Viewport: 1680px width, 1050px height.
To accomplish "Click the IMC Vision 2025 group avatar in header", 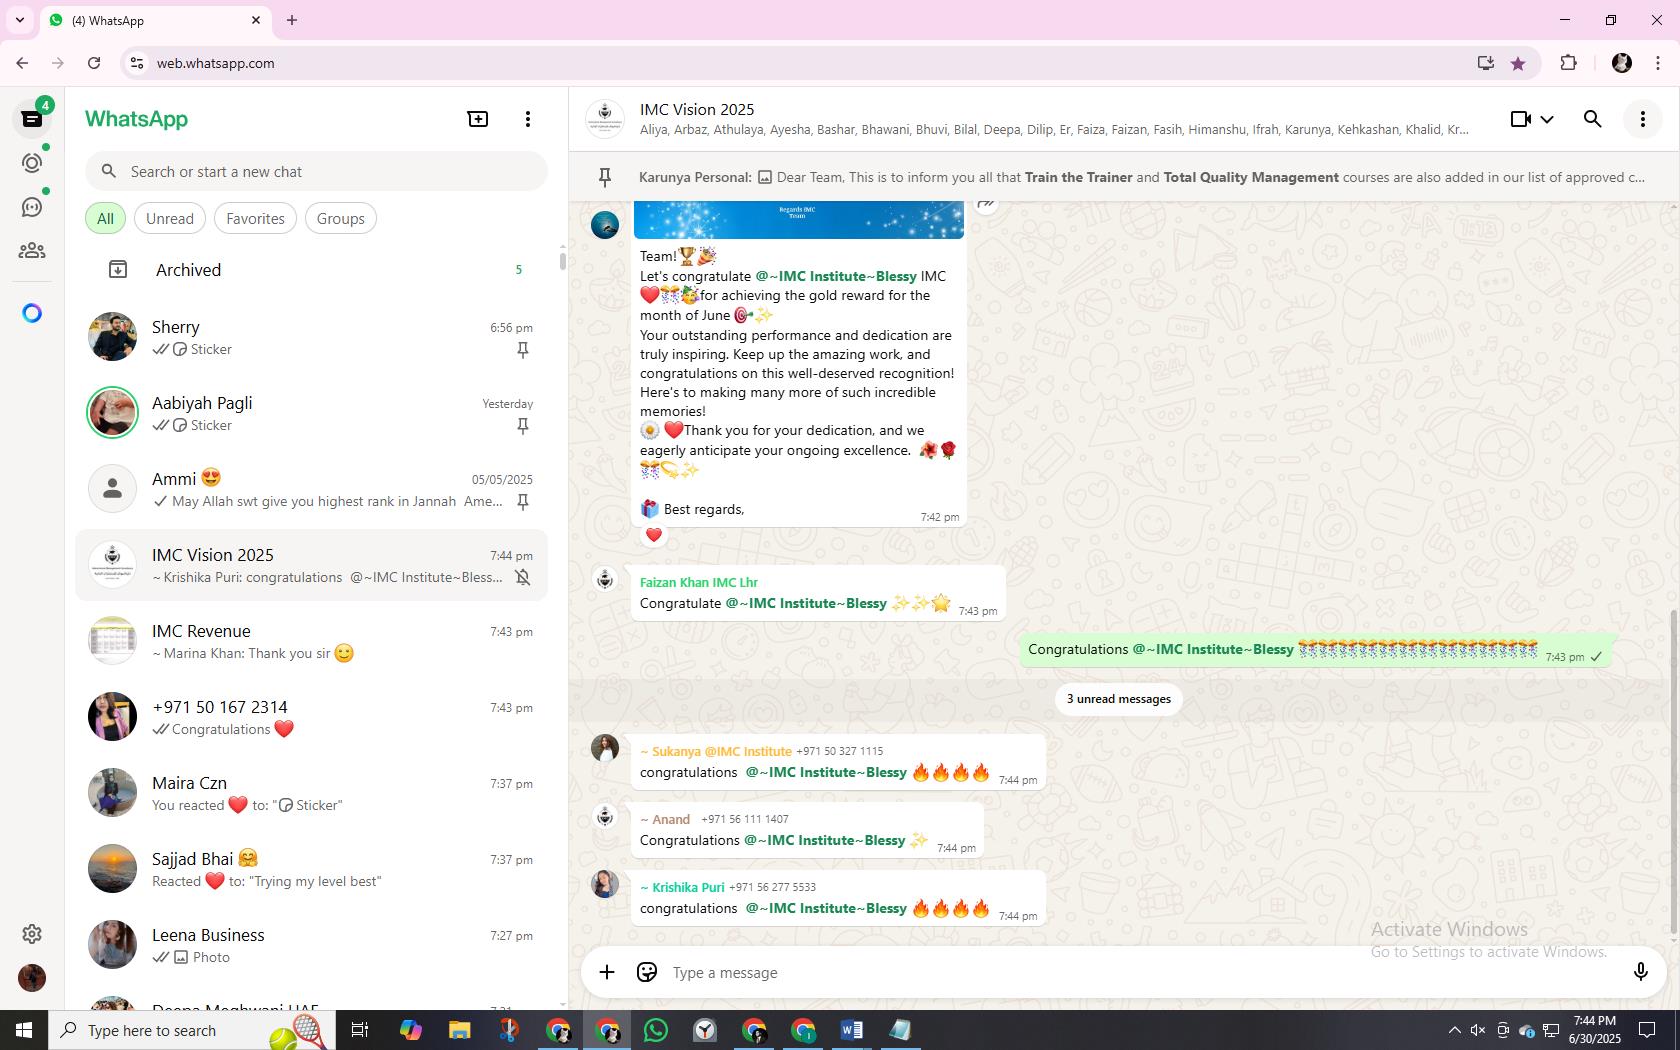I will 605,119.
